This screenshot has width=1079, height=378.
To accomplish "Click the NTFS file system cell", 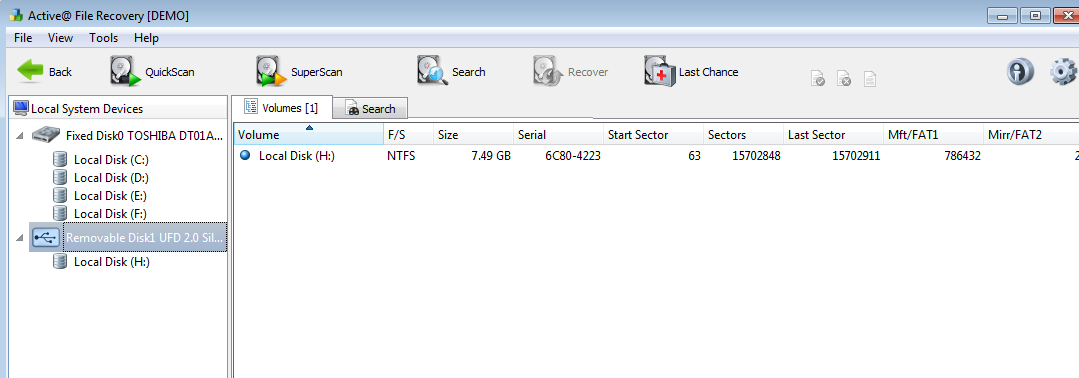I will coord(402,156).
